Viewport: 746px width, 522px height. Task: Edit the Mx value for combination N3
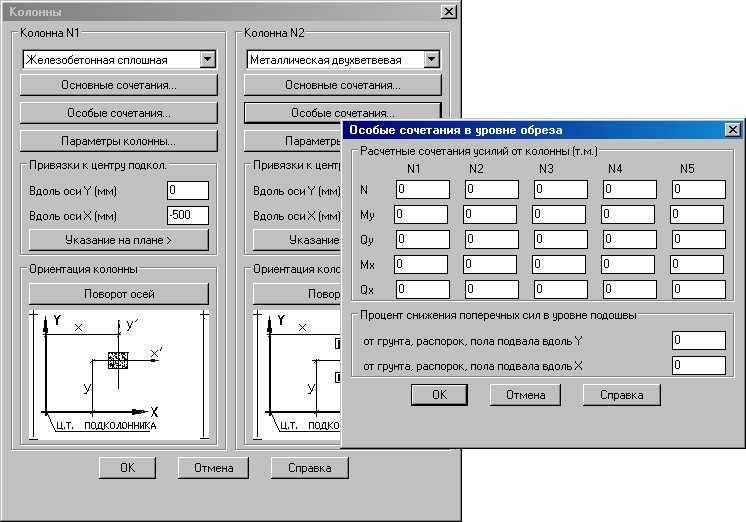click(x=559, y=264)
